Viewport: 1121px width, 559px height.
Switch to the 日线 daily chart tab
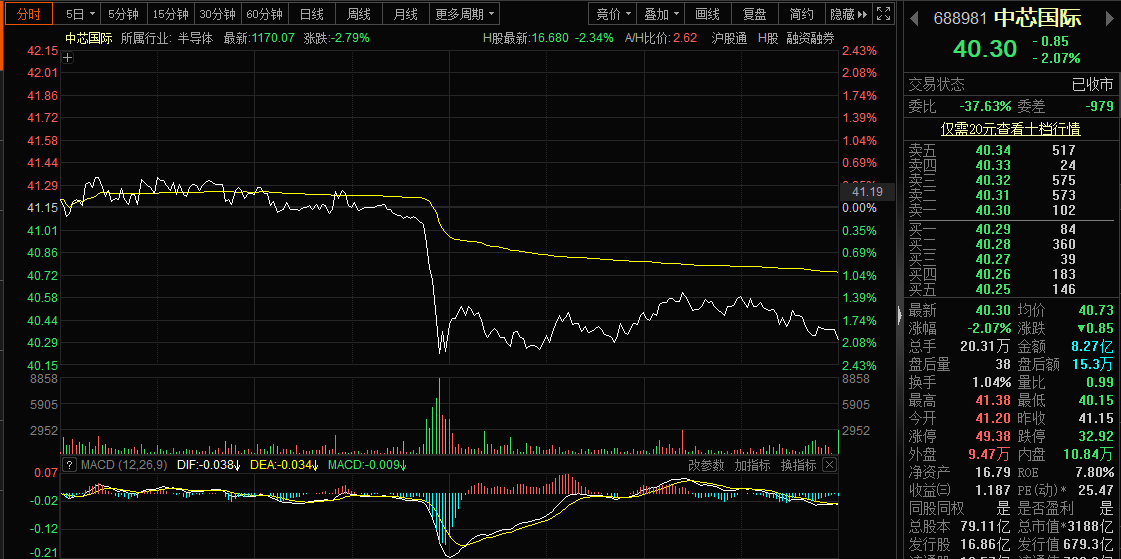[x=312, y=14]
